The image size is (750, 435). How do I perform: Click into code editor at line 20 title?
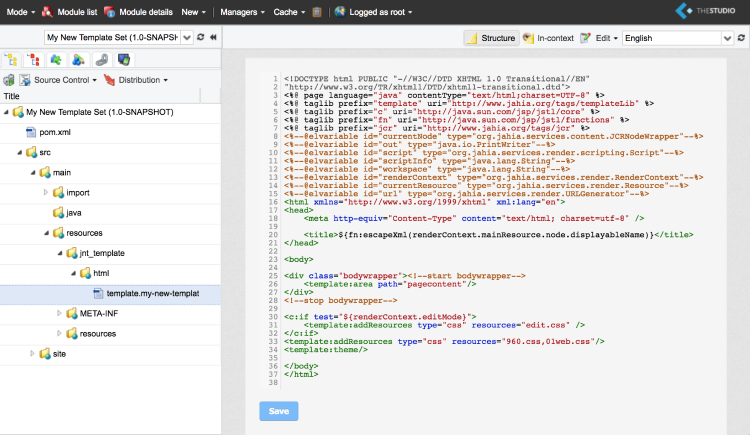pyautogui.click(x=498, y=234)
